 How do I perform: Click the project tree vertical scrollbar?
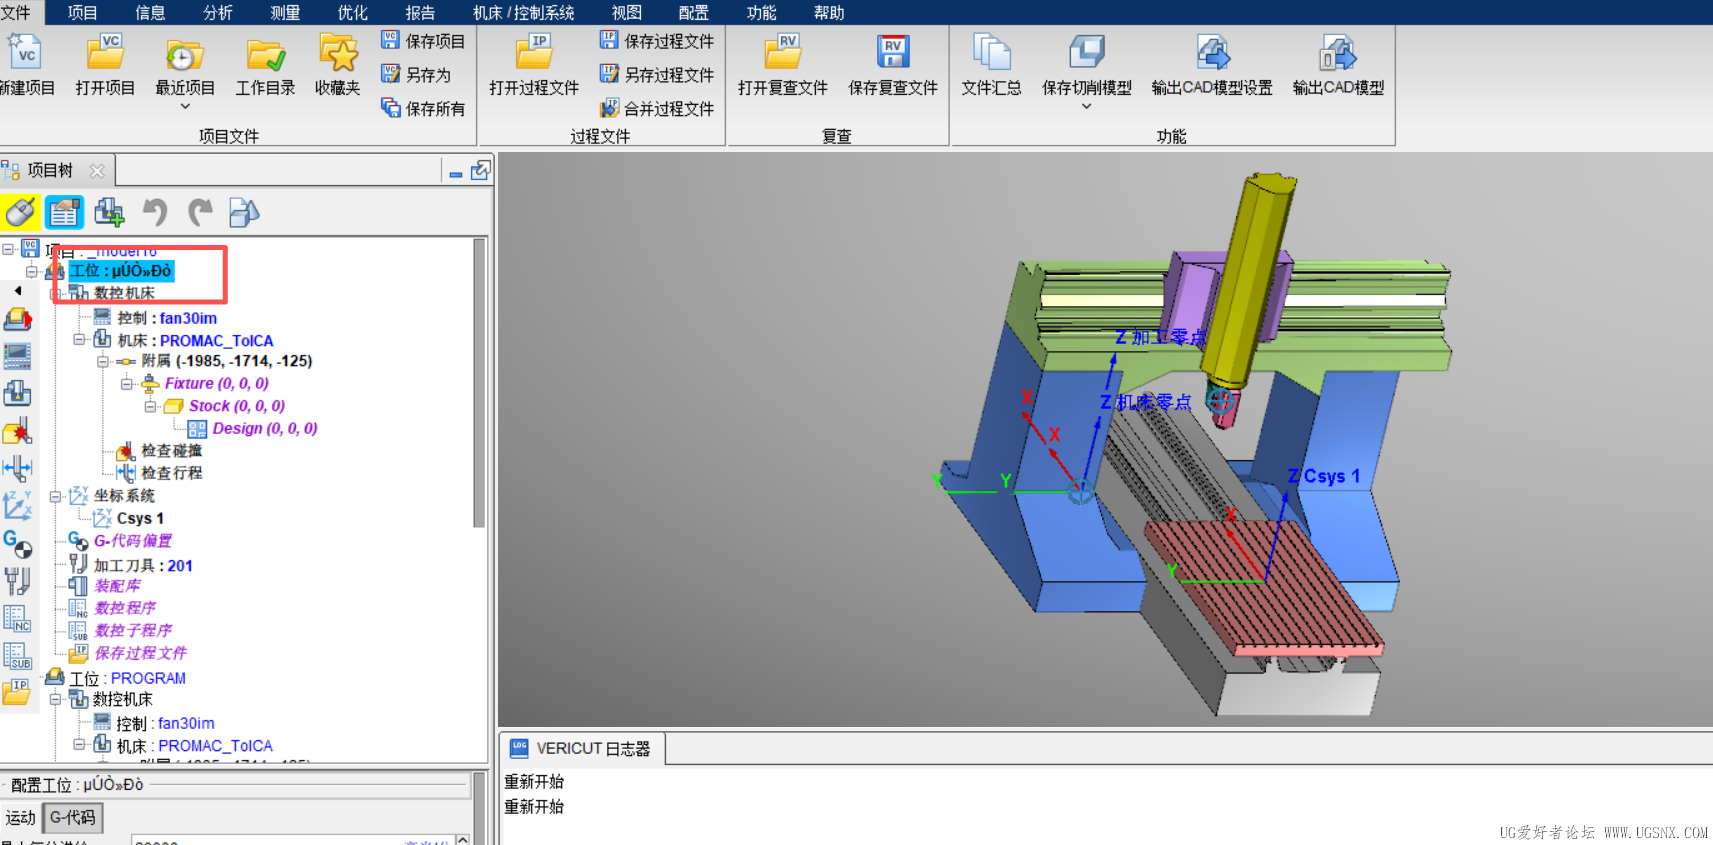pos(479,382)
